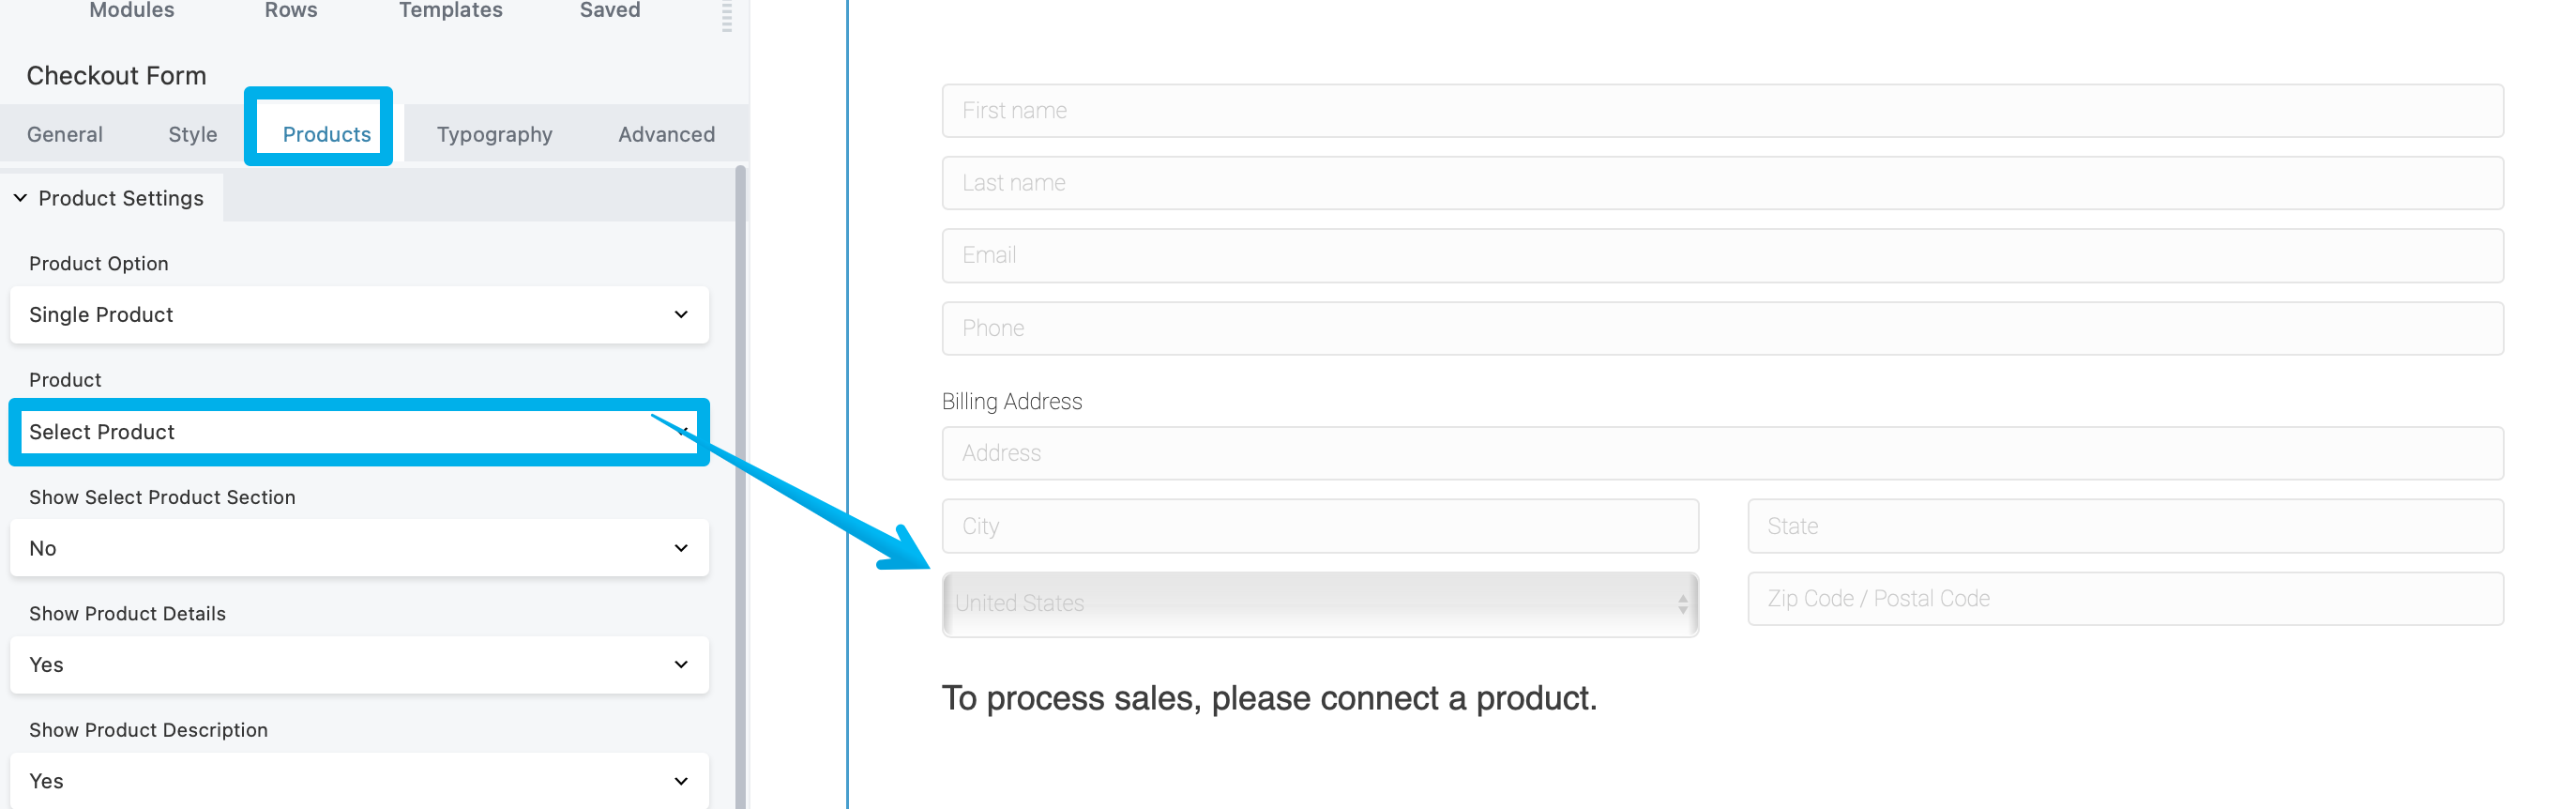Open the Typography tab

coord(494,134)
